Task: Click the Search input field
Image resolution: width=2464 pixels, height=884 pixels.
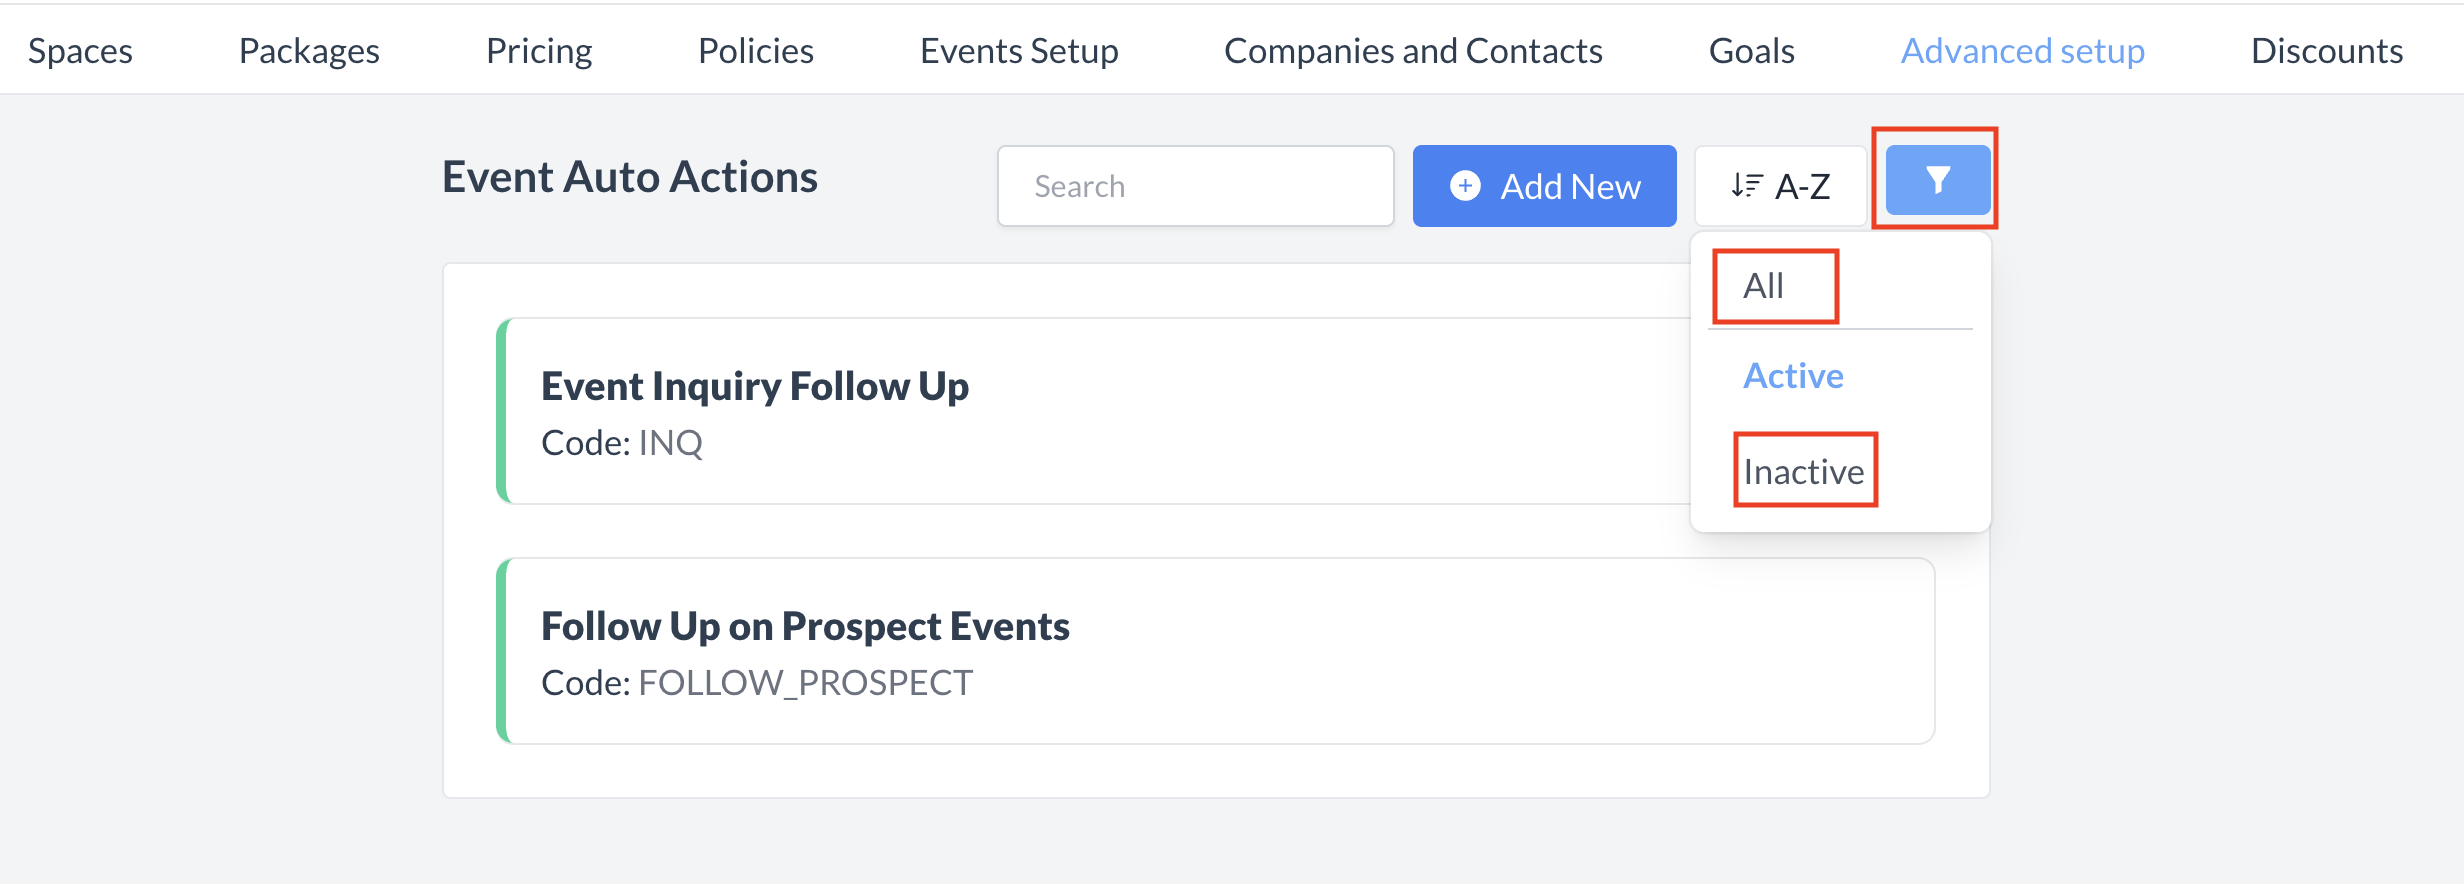Action: pos(1195,185)
